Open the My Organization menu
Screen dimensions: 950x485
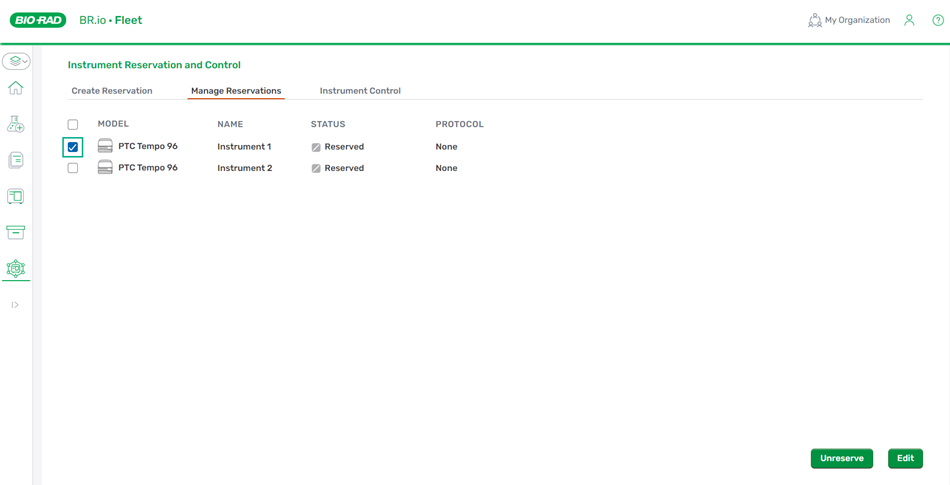pyautogui.click(x=848, y=20)
